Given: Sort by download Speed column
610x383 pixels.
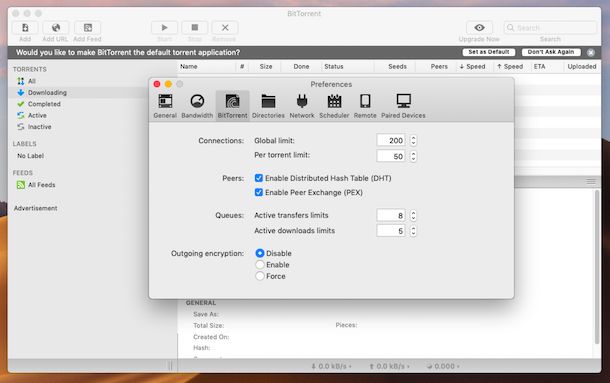Looking at the screenshot, I should (x=474, y=67).
